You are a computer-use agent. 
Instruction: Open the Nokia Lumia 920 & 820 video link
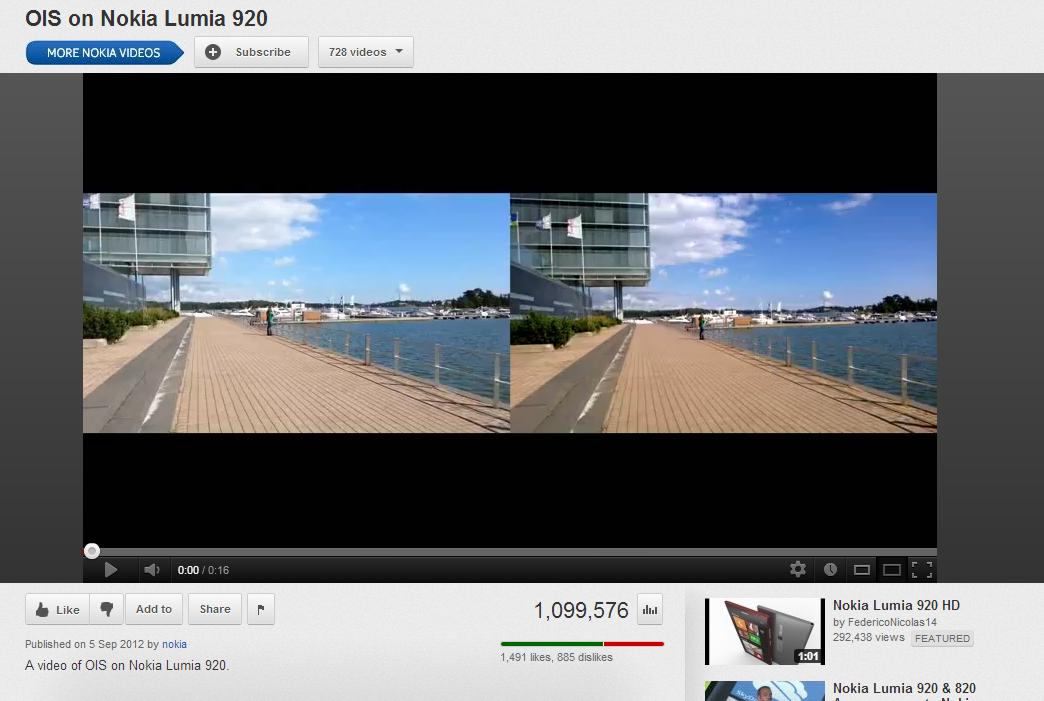904,688
